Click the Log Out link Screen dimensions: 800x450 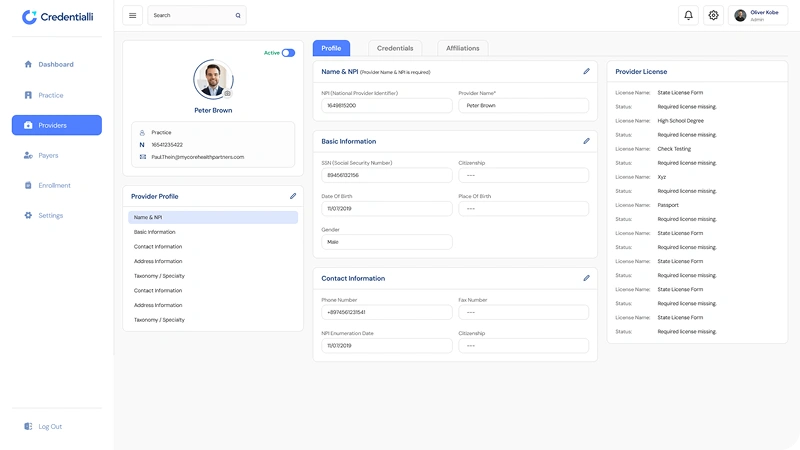pyautogui.click(x=49, y=426)
